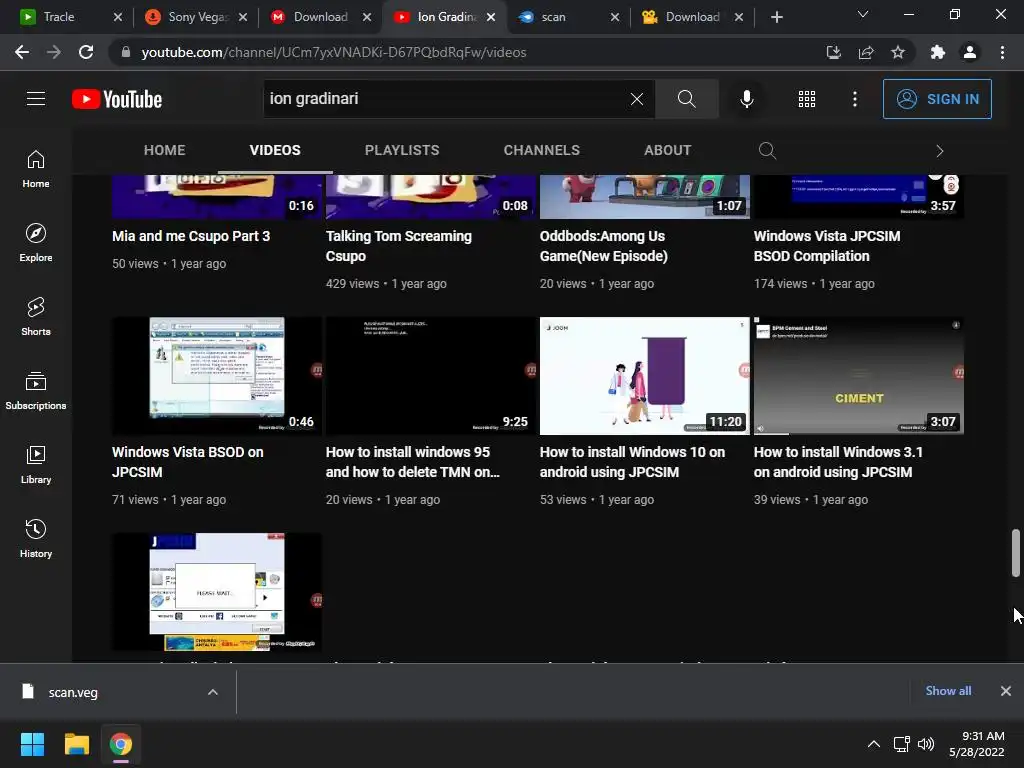
Task: View the site lock information
Action: pyautogui.click(x=126, y=52)
